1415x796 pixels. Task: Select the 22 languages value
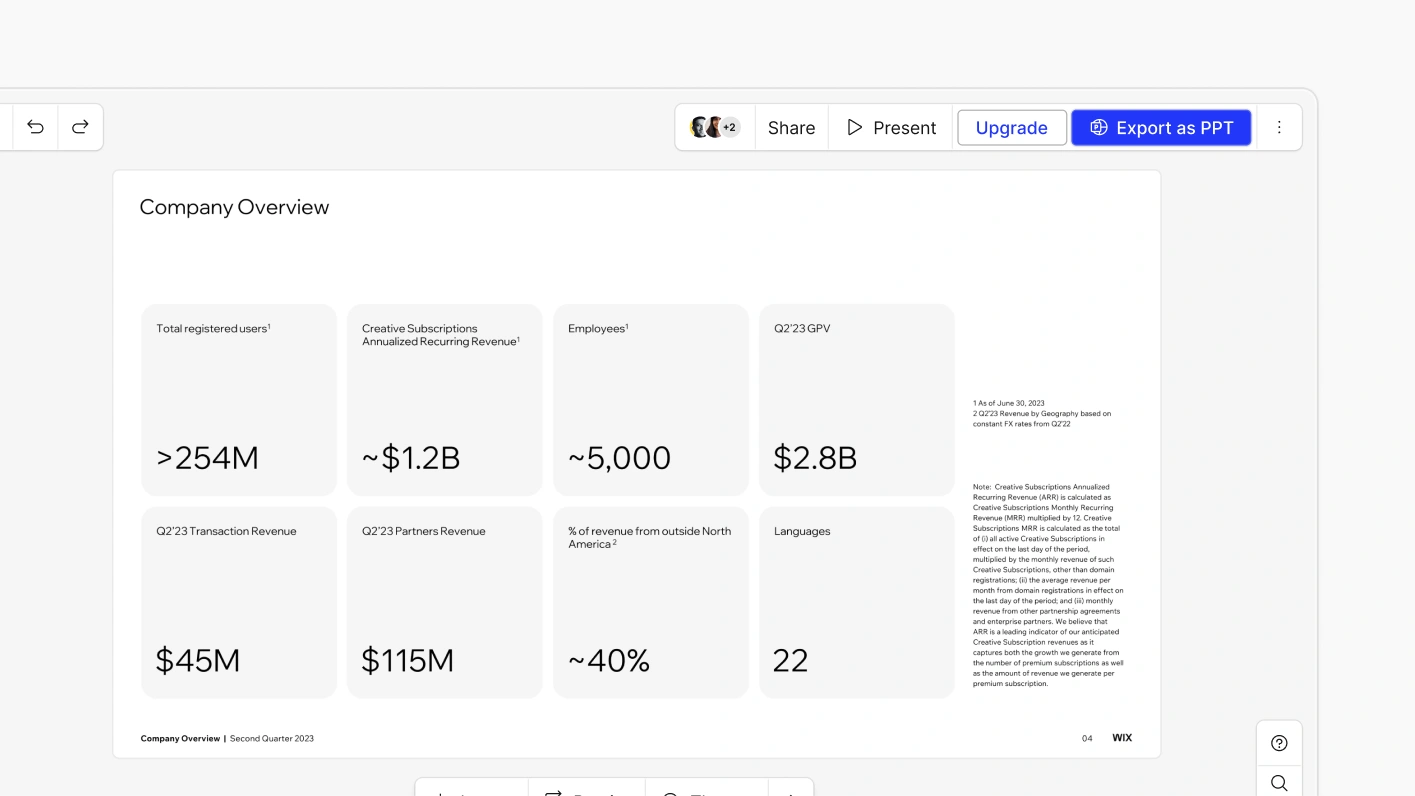[x=790, y=661]
